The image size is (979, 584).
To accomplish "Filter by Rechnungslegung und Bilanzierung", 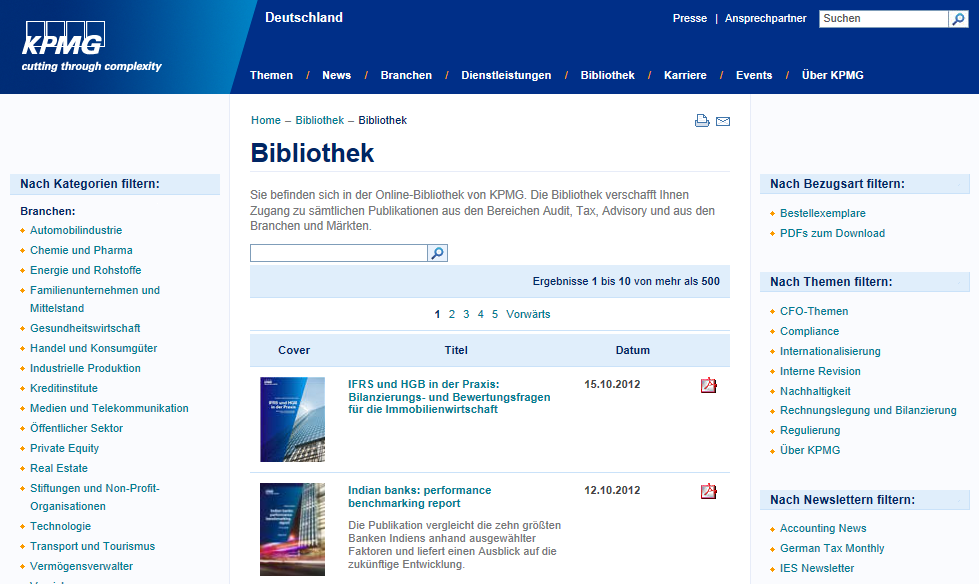I will pyautogui.click(x=868, y=410).
